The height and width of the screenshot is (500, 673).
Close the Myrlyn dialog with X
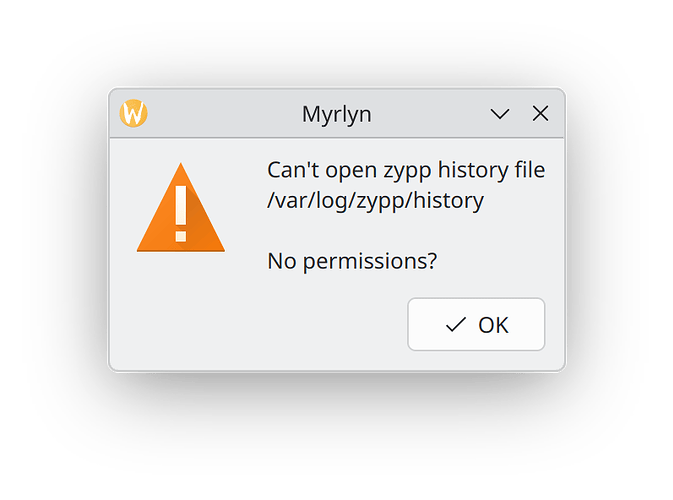pos(540,114)
